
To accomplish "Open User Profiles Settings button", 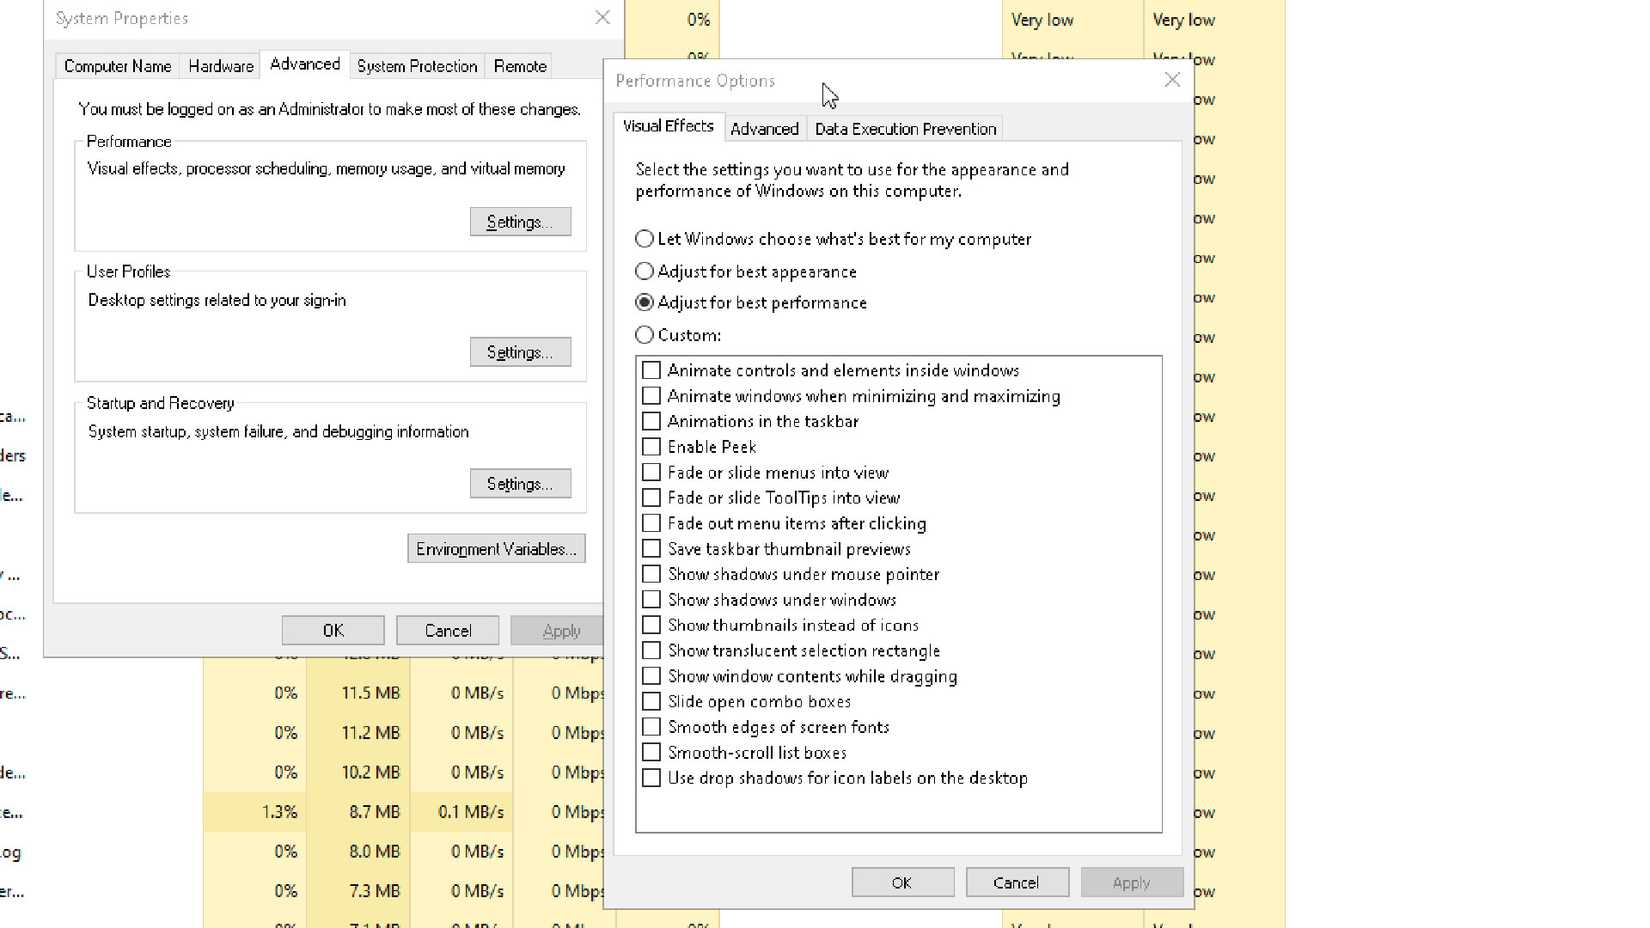I will coord(520,352).
